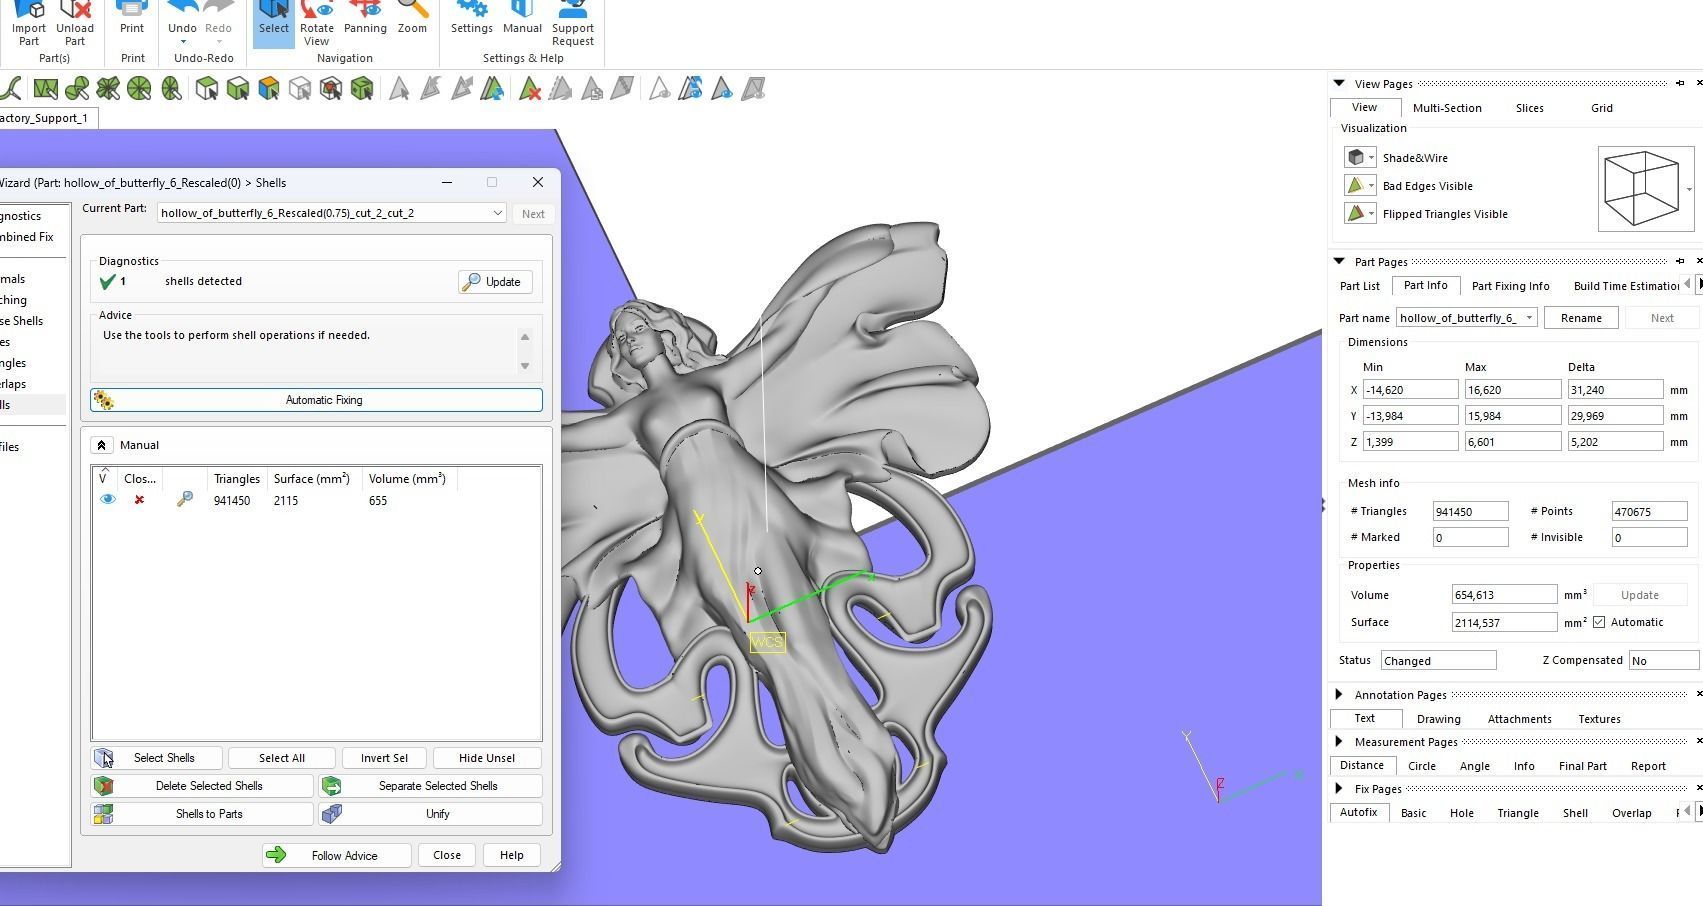Click the X Min dimension field
The image size is (1703, 906).
(x=1410, y=390)
